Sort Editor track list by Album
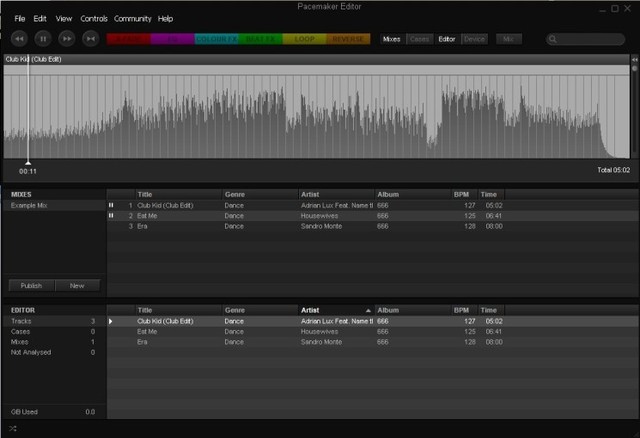 [x=413, y=310]
